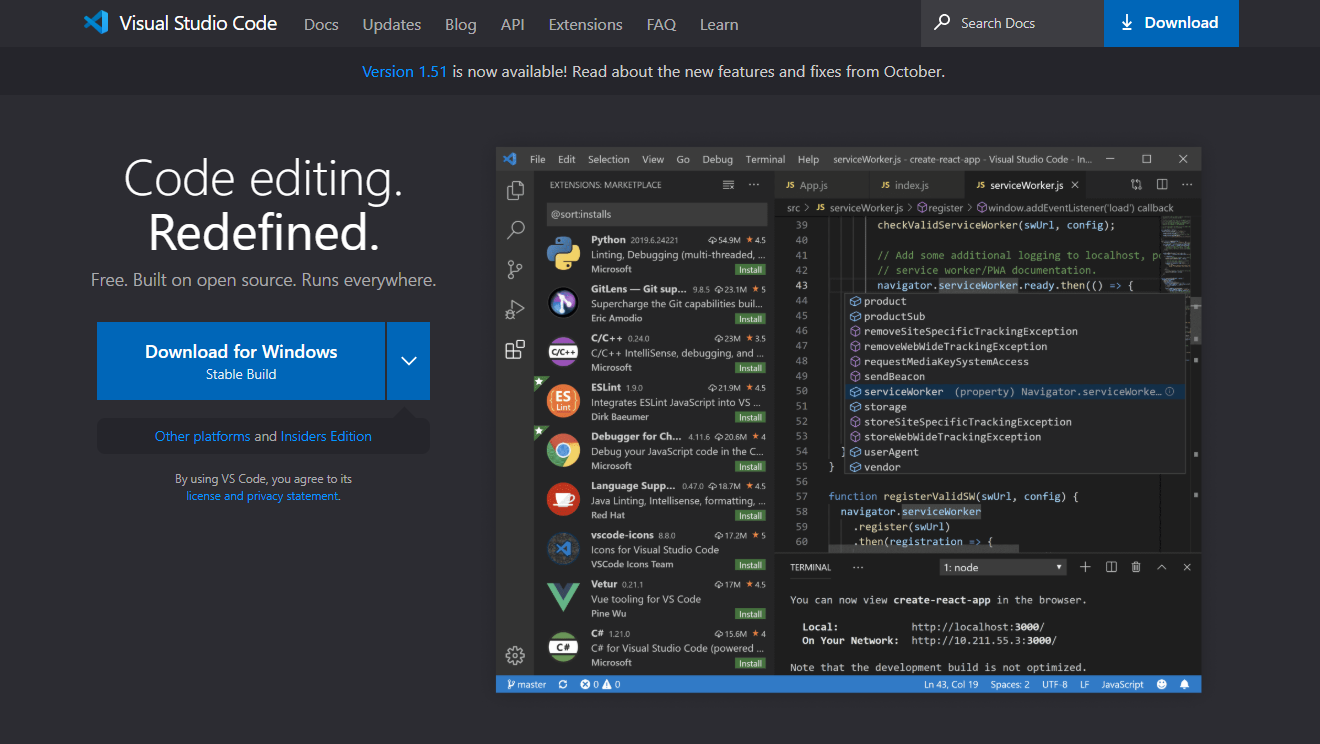This screenshot has width=1320, height=744.
Task: Click the Python extension logo
Action: [x=564, y=254]
